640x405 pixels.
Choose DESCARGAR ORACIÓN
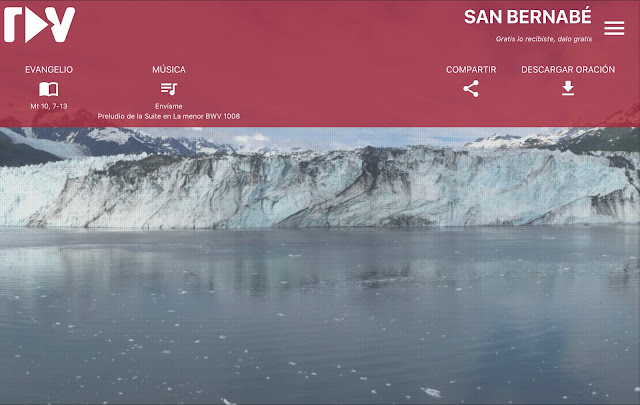(568, 69)
